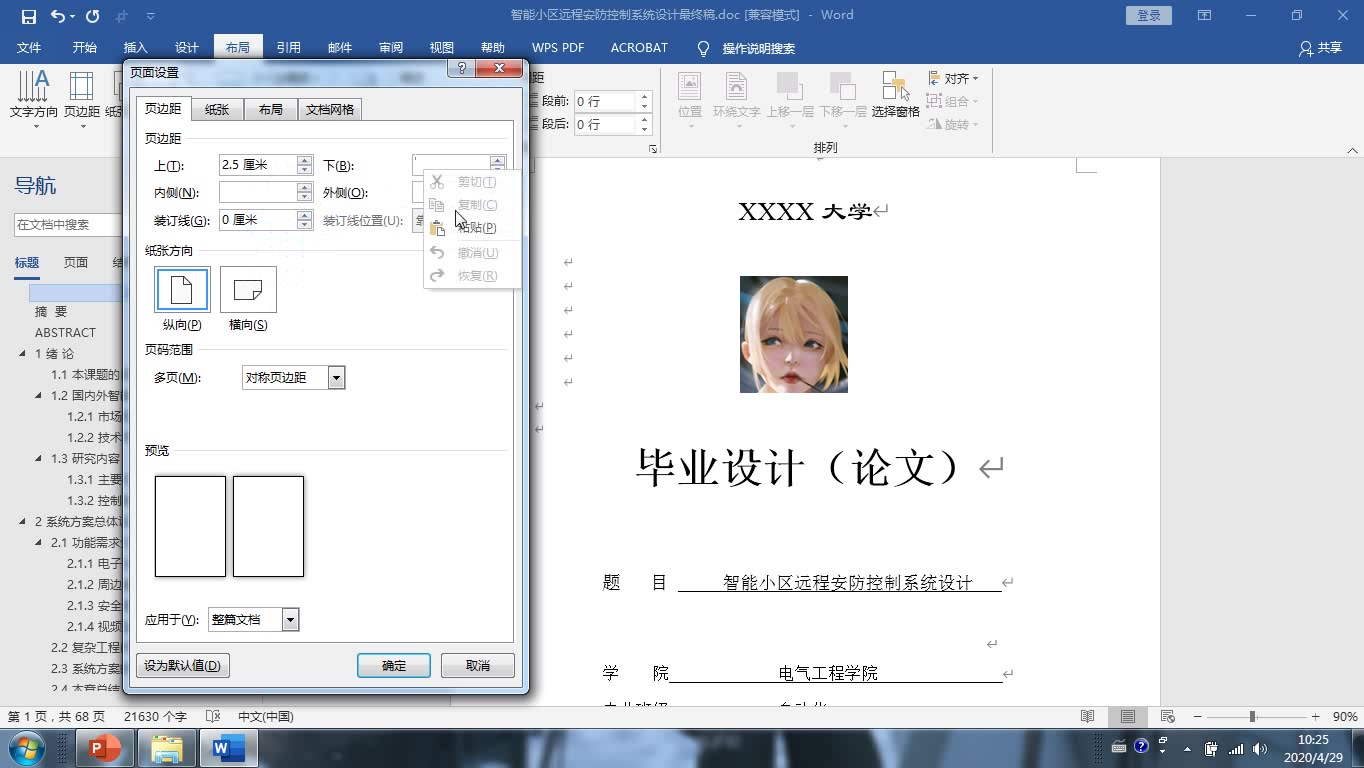Click zoom out minus button
Screen dimensions: 1364x768
[x=1196, y=716]
